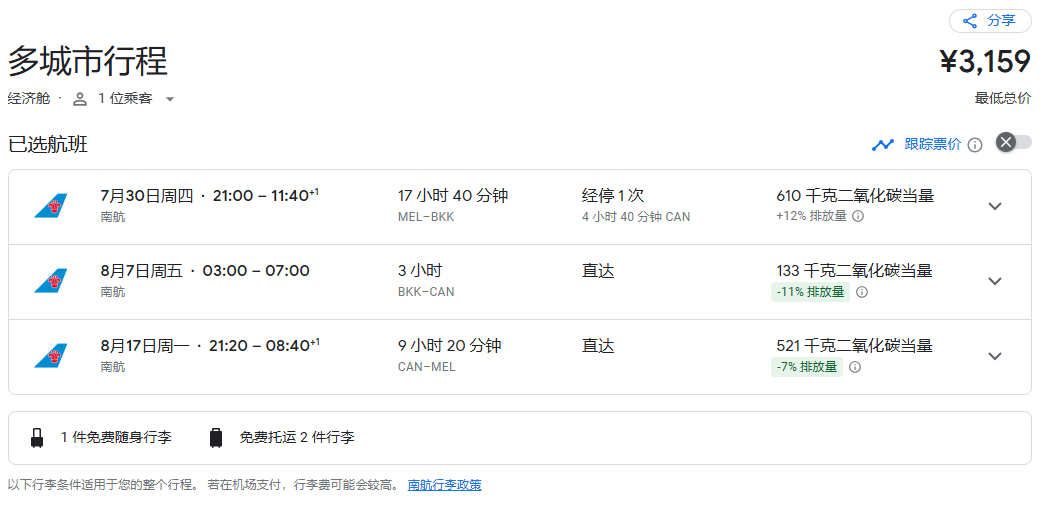Click the 133 千克二氧化碳当量 emissions text
Viewport: 1047px width, 506px height.
[x=854, y=270]
